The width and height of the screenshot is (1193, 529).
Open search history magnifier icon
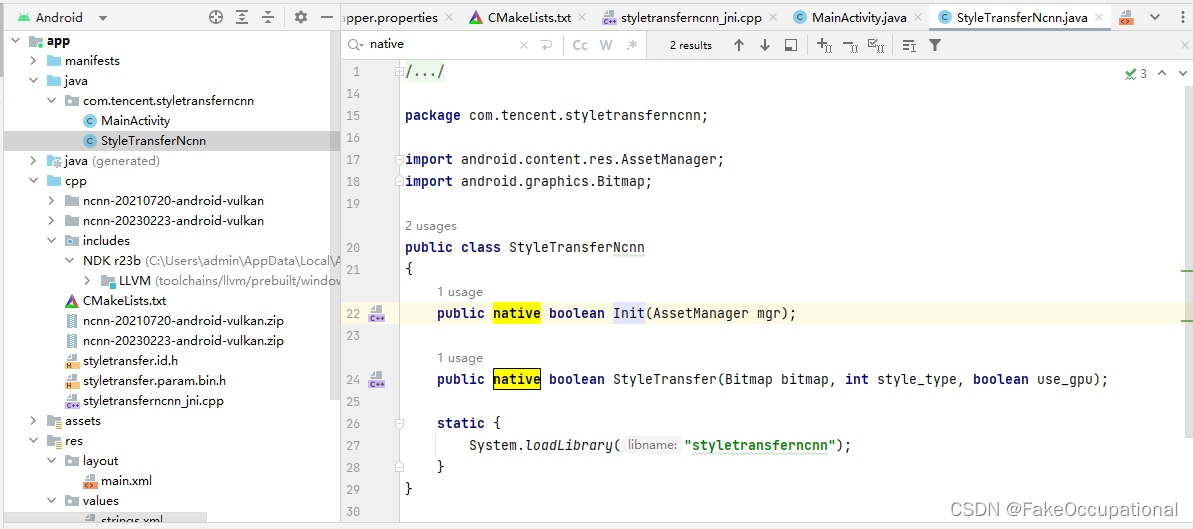click(355, 46)
